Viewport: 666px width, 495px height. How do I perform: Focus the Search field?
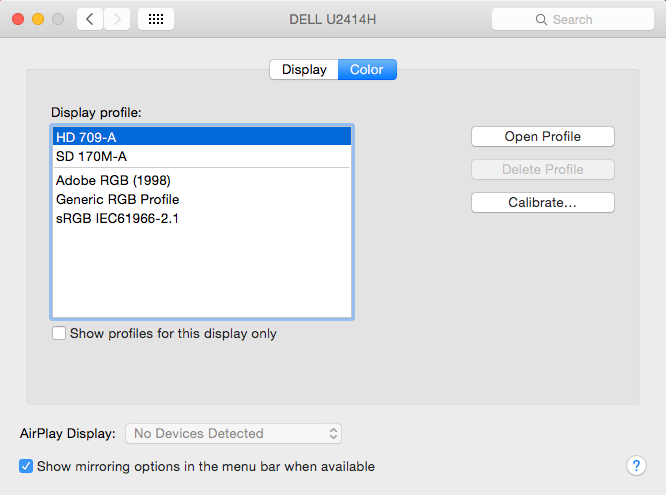coord(573,19)
